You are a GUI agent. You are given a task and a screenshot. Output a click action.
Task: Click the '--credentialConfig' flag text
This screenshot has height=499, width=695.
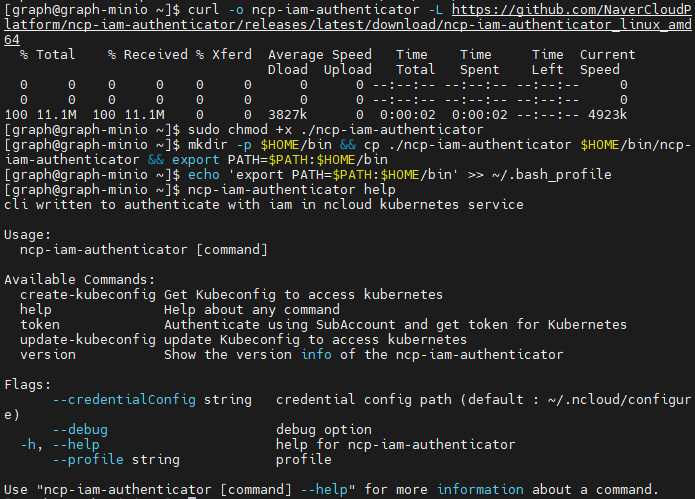click(124, 400)
